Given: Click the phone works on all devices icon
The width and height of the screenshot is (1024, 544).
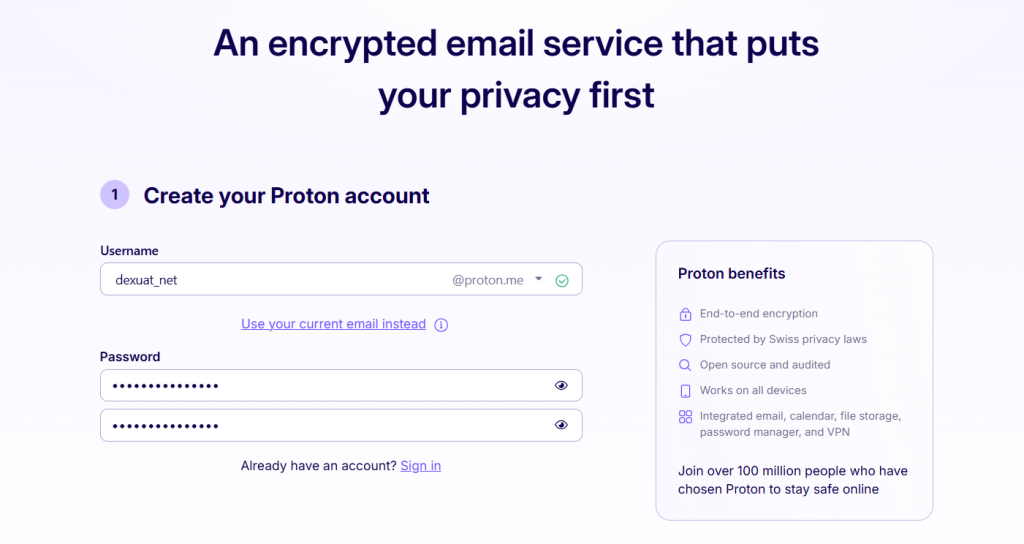Looking at the screenshot, I should [685, 391].
